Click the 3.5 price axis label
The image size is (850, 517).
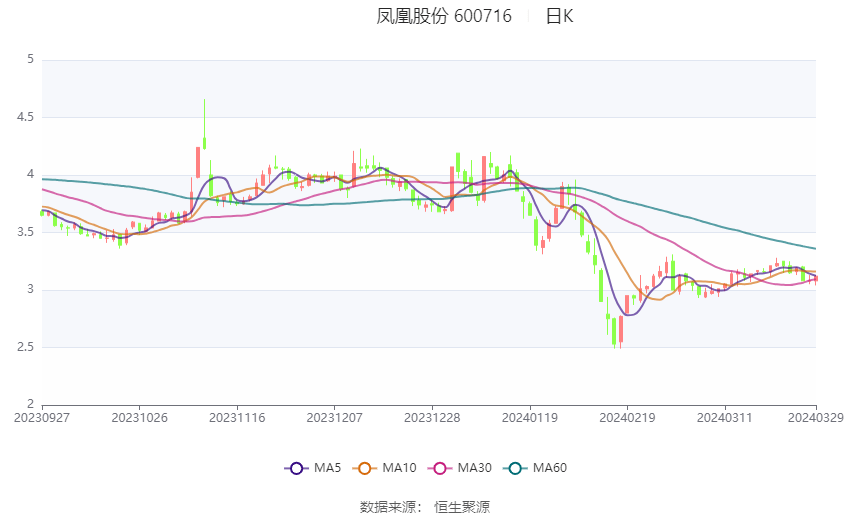(x=25, y=232)
